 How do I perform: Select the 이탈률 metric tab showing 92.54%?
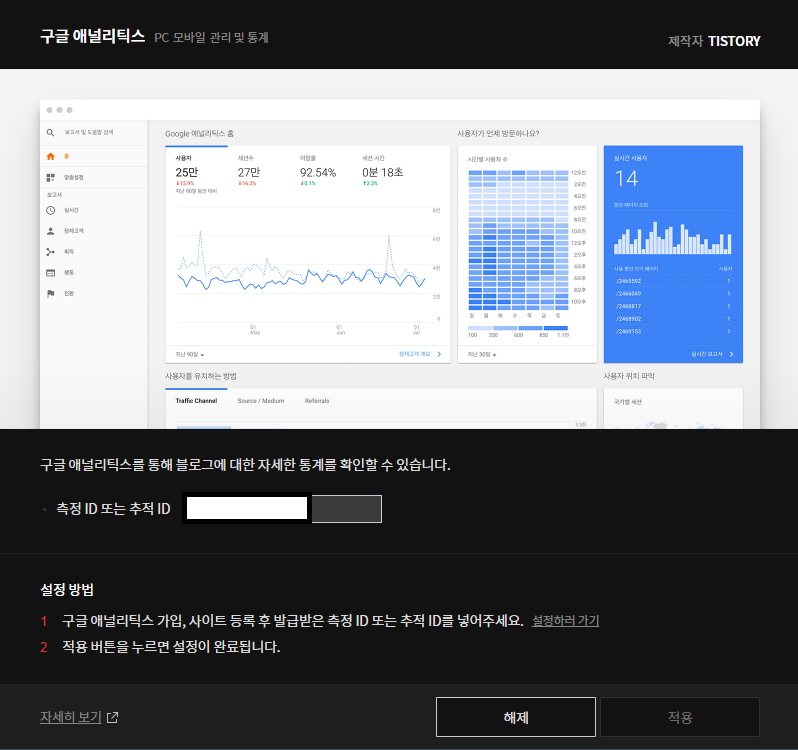point(320,172)
